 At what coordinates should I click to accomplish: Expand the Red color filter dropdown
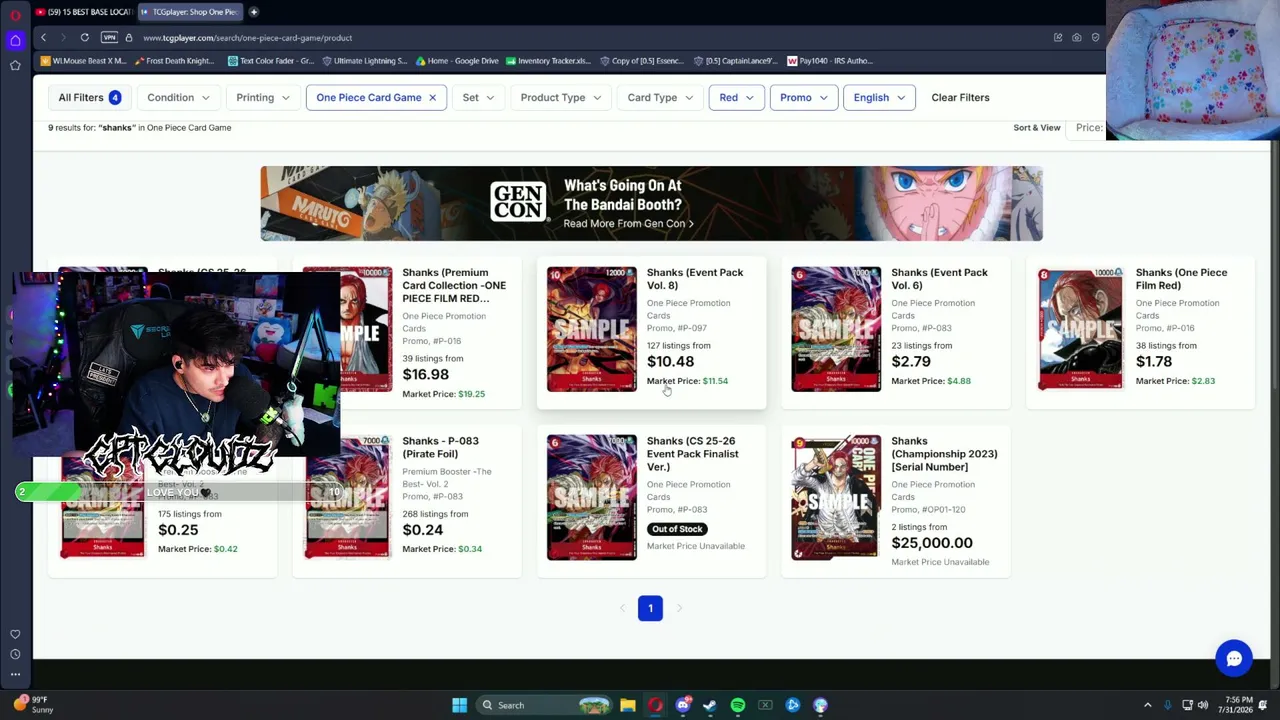click(736, 98)
